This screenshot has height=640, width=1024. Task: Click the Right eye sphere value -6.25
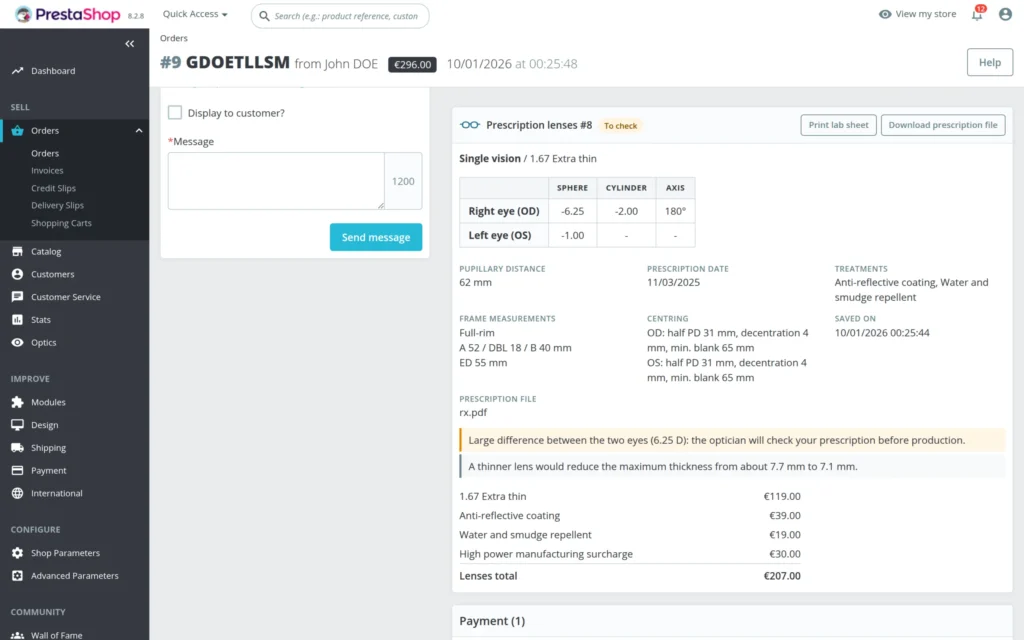coord(573,212)
